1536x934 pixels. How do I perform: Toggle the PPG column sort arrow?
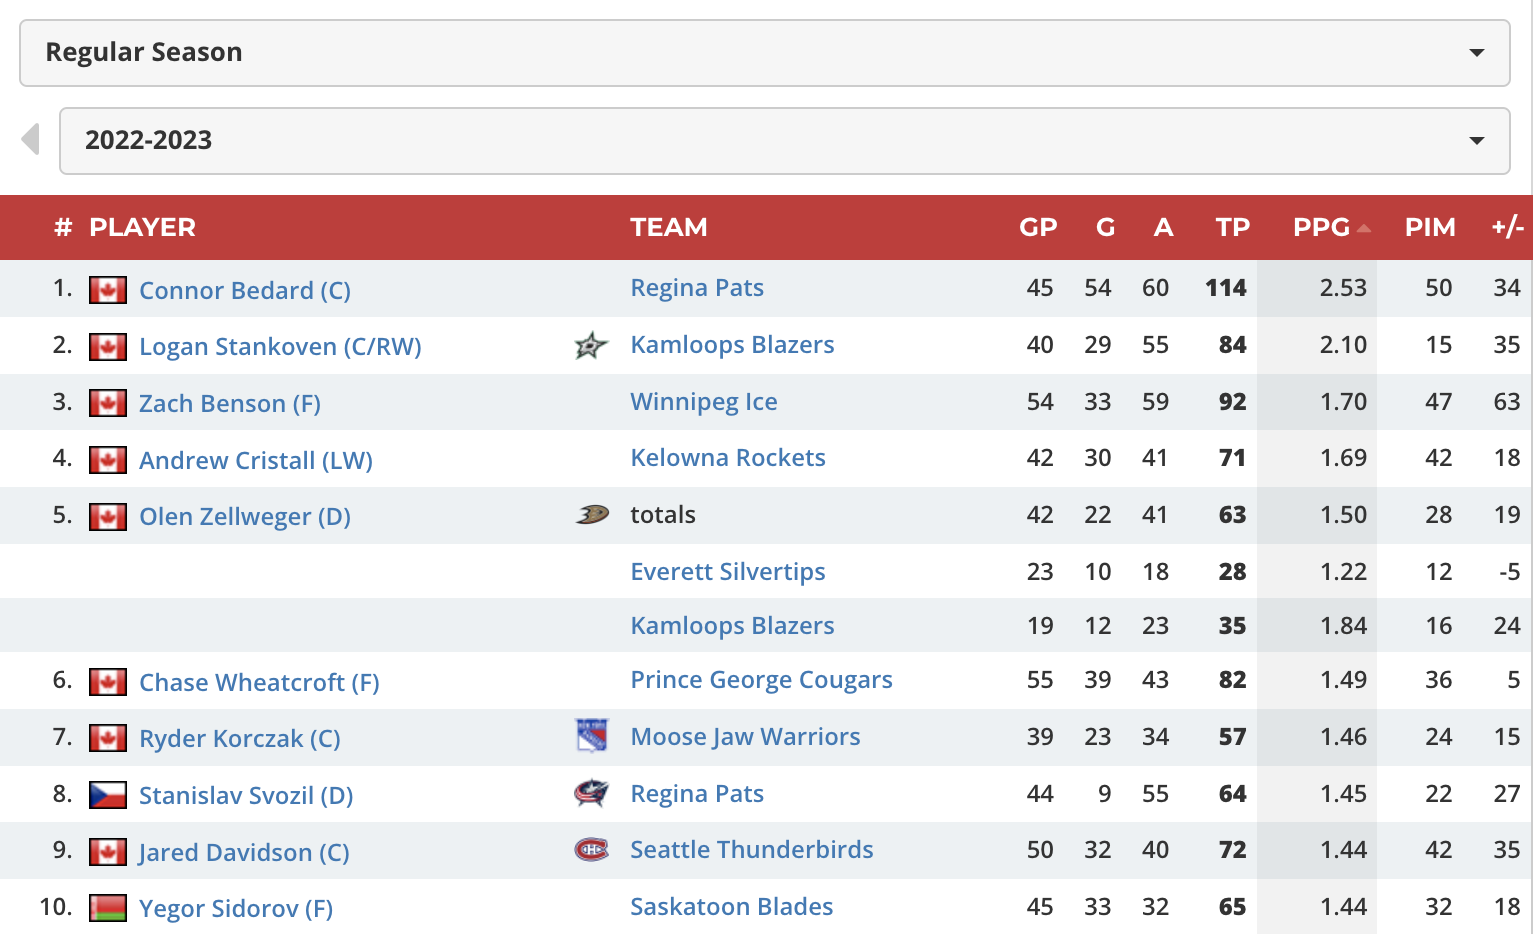coord(1364,228)
